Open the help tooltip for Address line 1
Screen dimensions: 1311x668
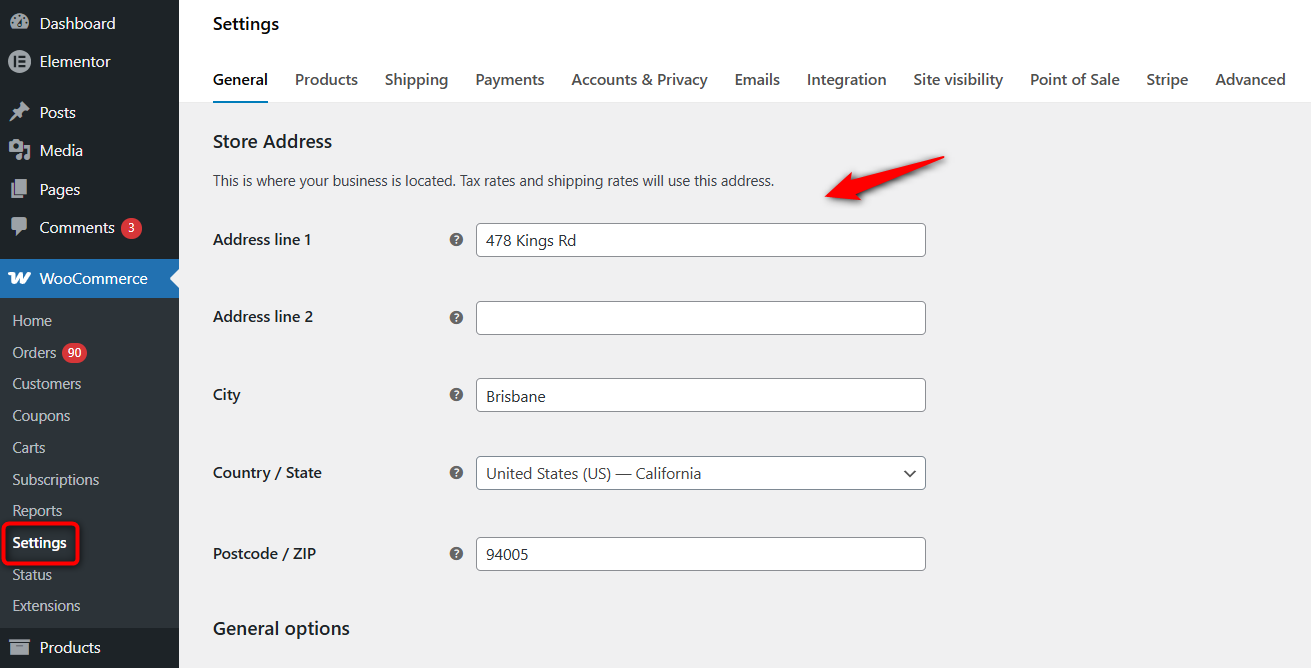[457, 239]
